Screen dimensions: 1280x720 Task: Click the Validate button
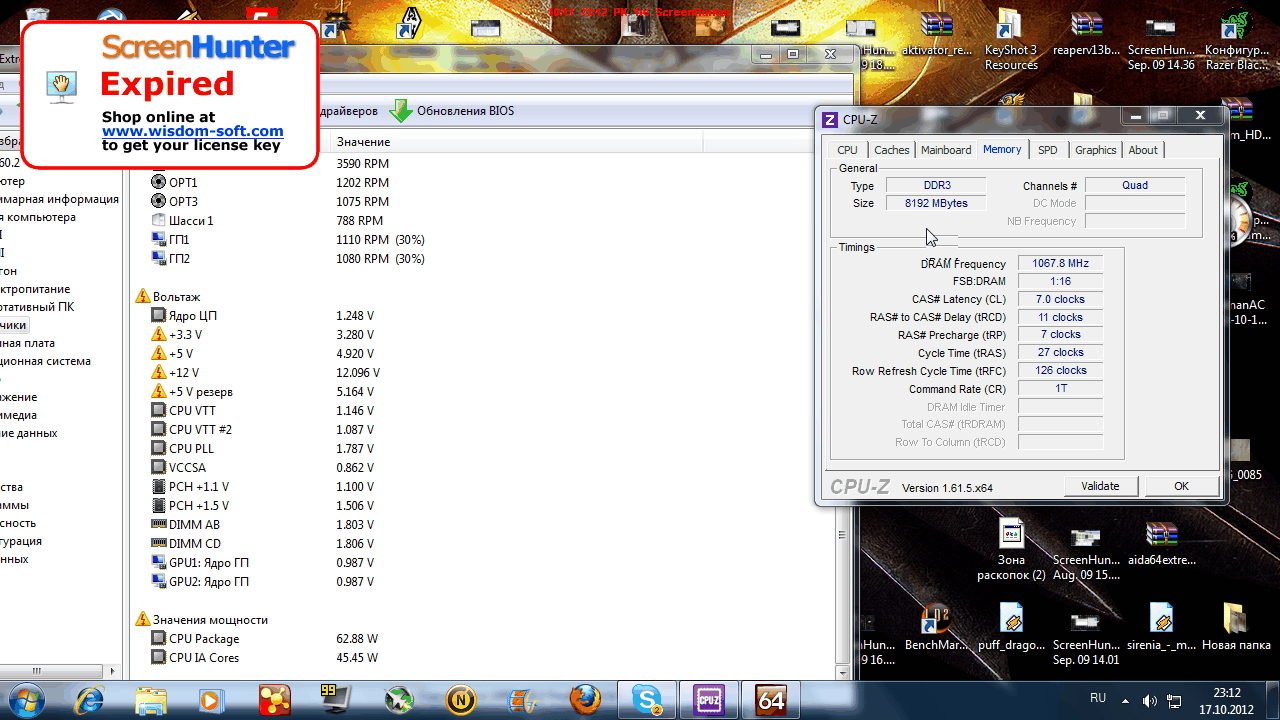[x=1100, y=486]
